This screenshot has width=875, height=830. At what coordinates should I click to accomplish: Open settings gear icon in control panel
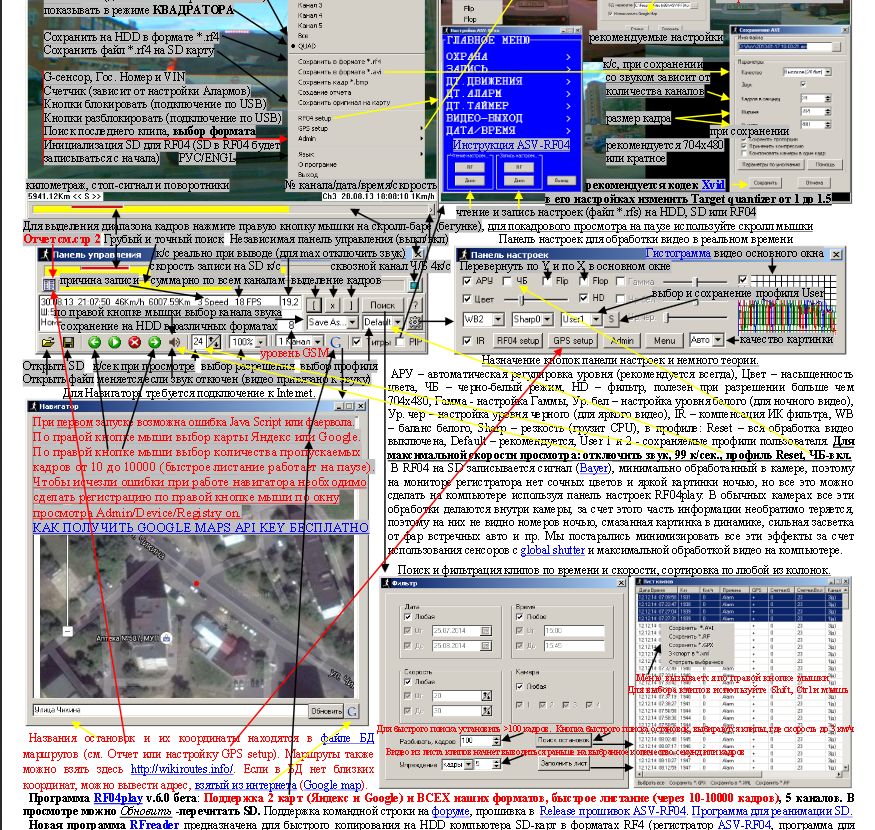[x=415, y=322]
